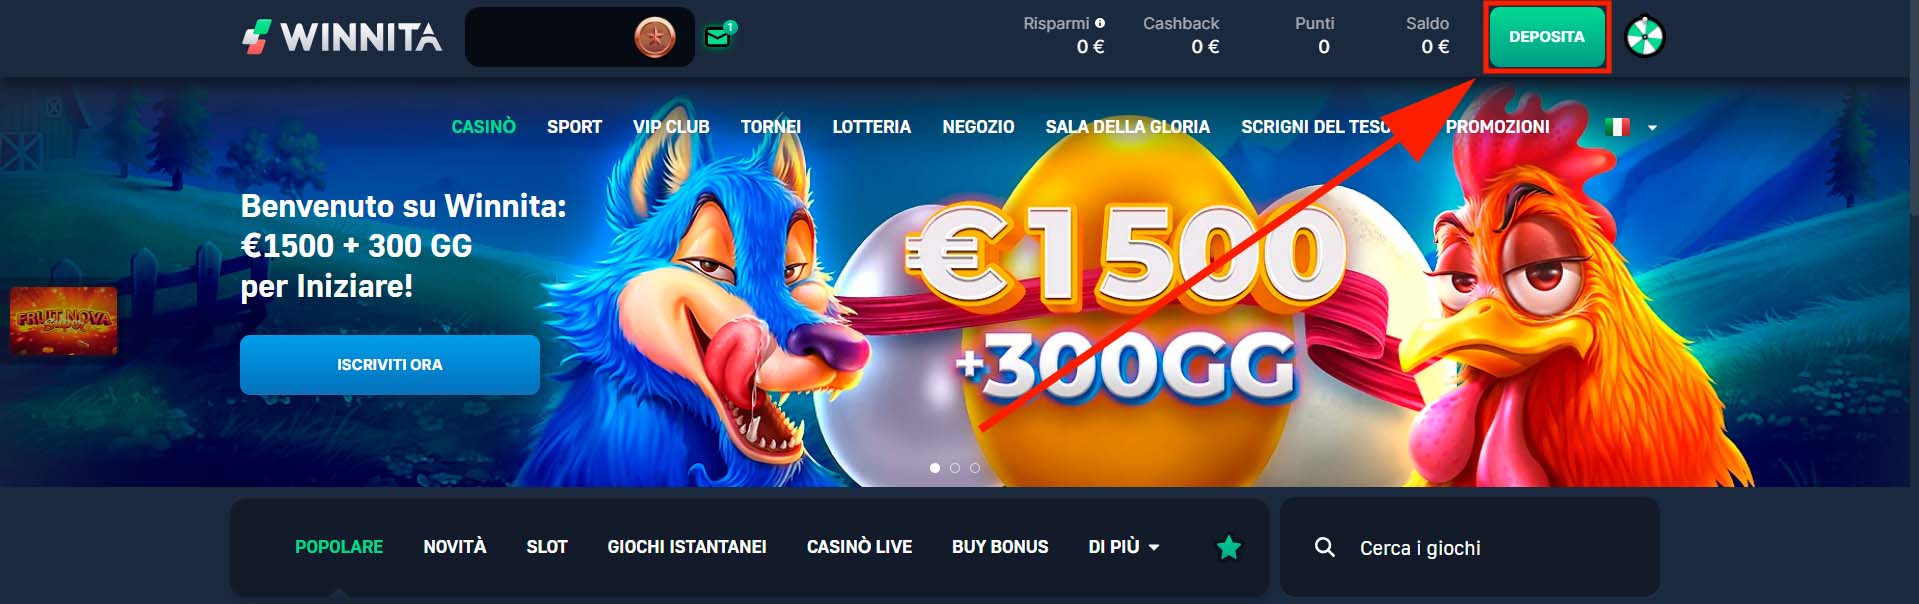Click the Italian flag icon
This screenshot has width=1919, height=604.
tap(1617, 127)
